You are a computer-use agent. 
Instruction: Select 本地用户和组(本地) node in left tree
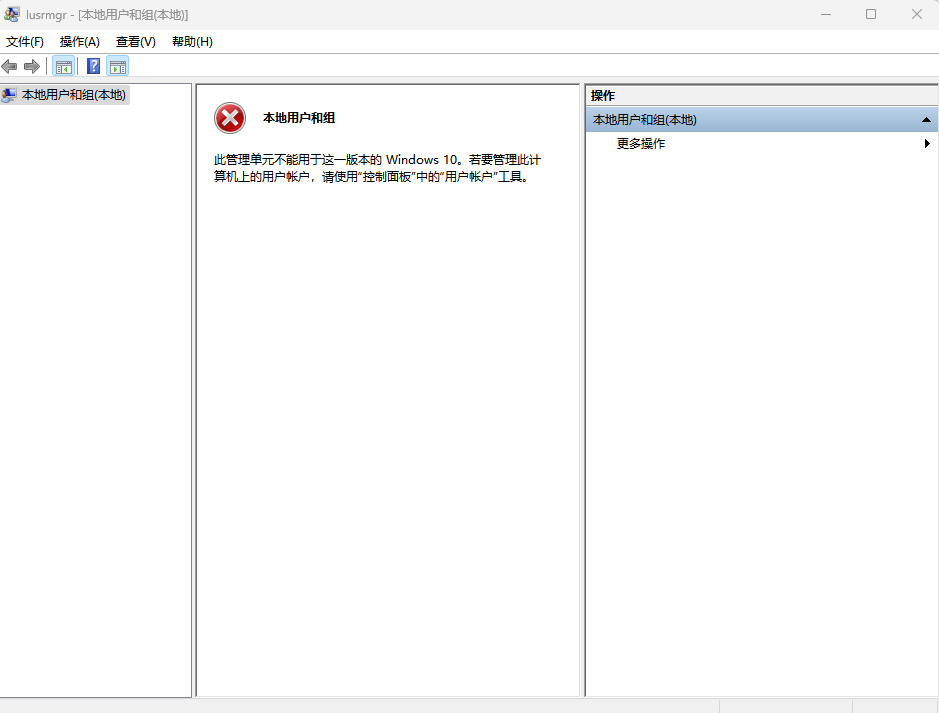(74, 95)
